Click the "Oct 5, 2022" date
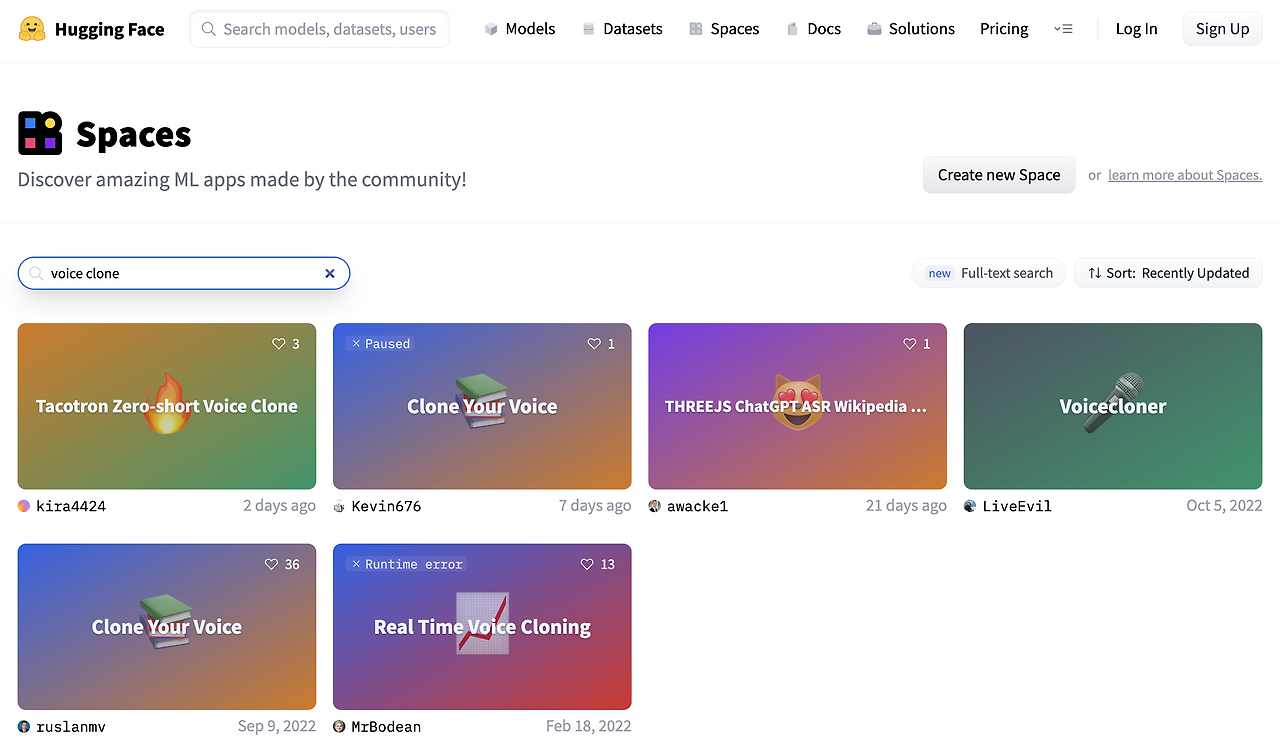The width and height of the screenshot is (1280, 747). 1224,506
